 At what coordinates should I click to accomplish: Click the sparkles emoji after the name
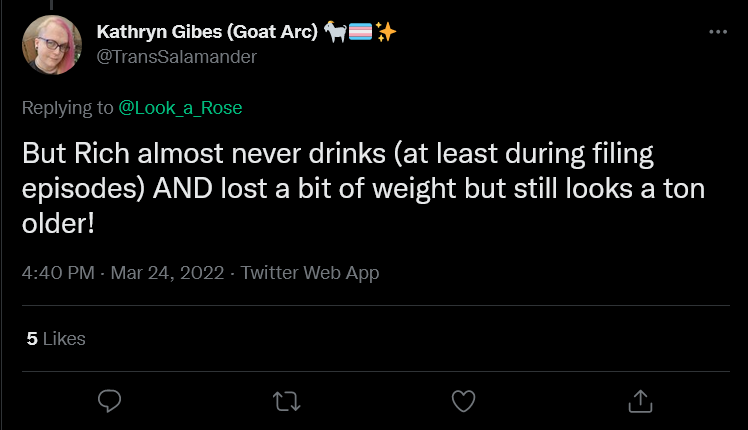385,32
